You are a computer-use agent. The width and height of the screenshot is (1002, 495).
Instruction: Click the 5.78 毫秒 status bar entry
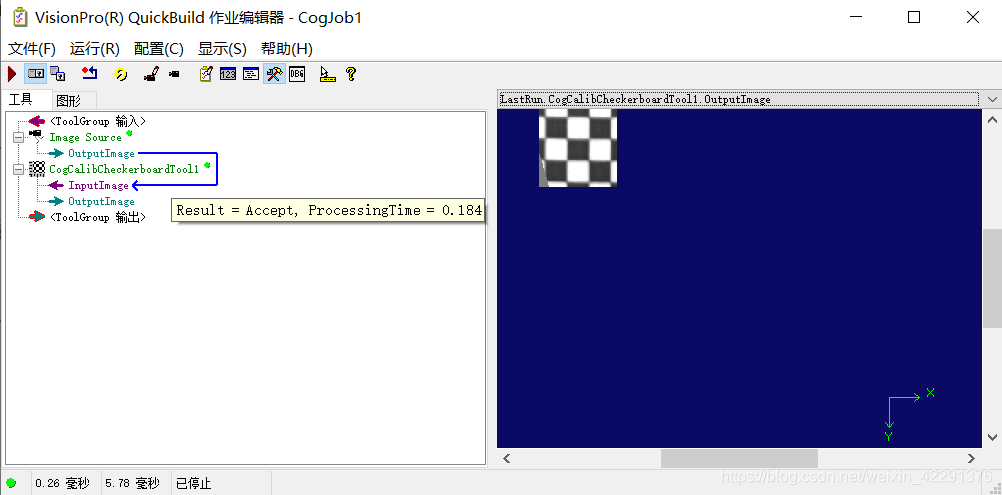pyautogui.click(x=132, y=484)
